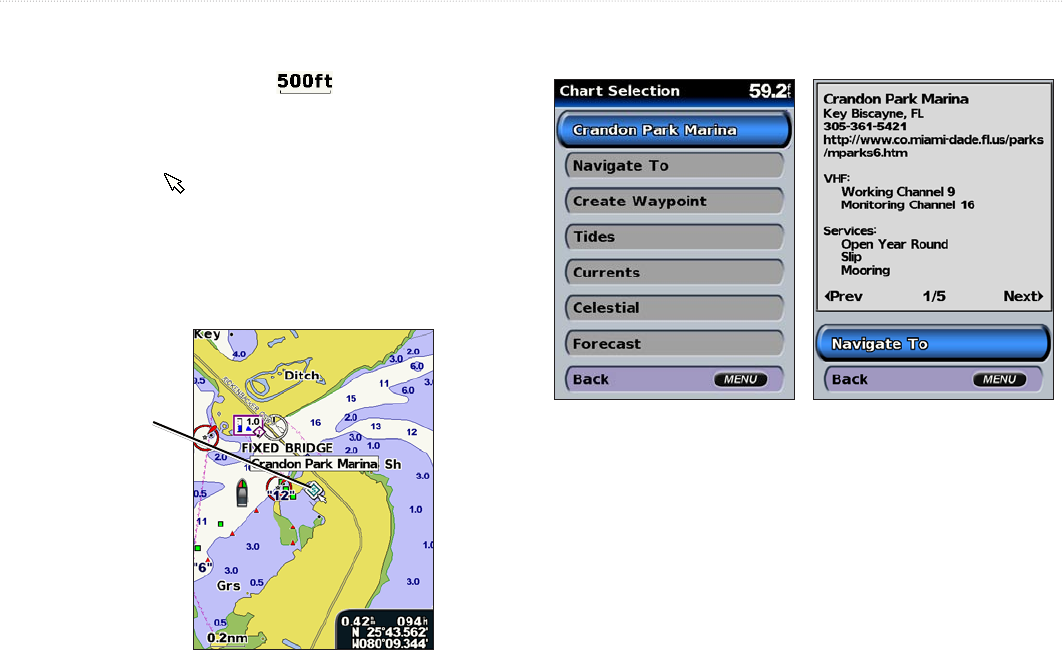Image resolution: width=1063 pixels, height=650 pixels.
Task: Select Create Waypoint option
Action: coord(674,201)
